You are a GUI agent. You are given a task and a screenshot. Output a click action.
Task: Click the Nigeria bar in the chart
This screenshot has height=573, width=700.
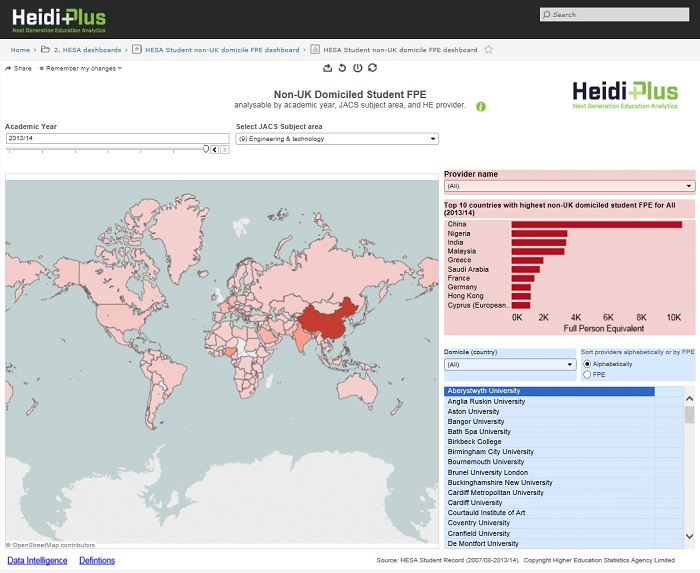pos(539,233)
